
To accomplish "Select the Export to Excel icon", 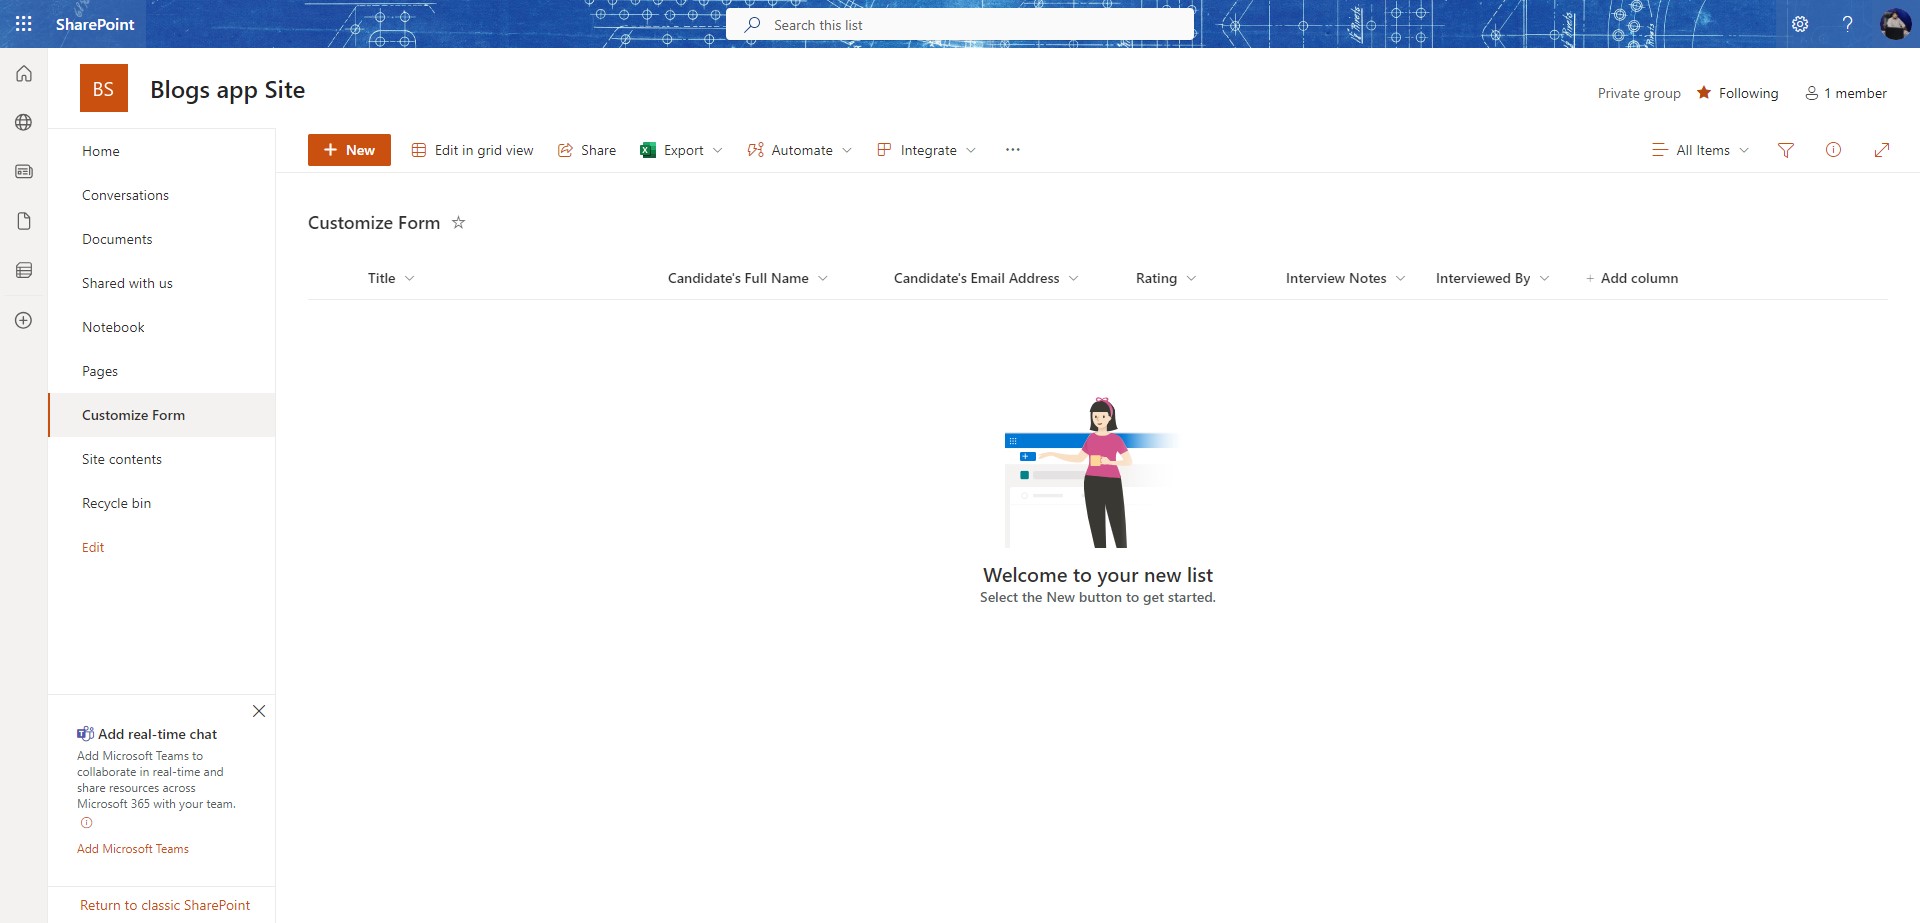I will pyautogui.click(x=648, y=149).
